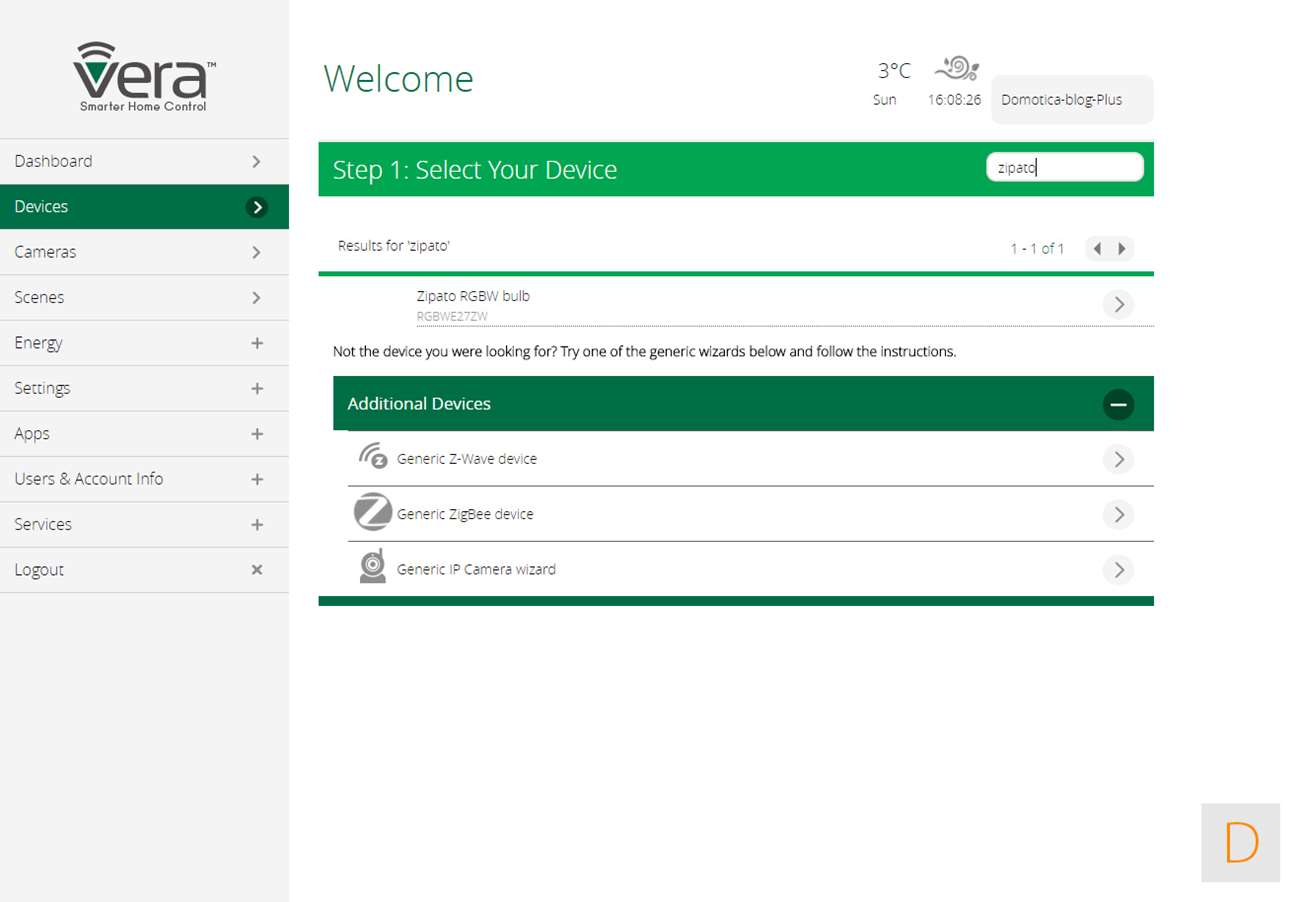
Task: Click the IP camera icon
Action: point(372,567)
